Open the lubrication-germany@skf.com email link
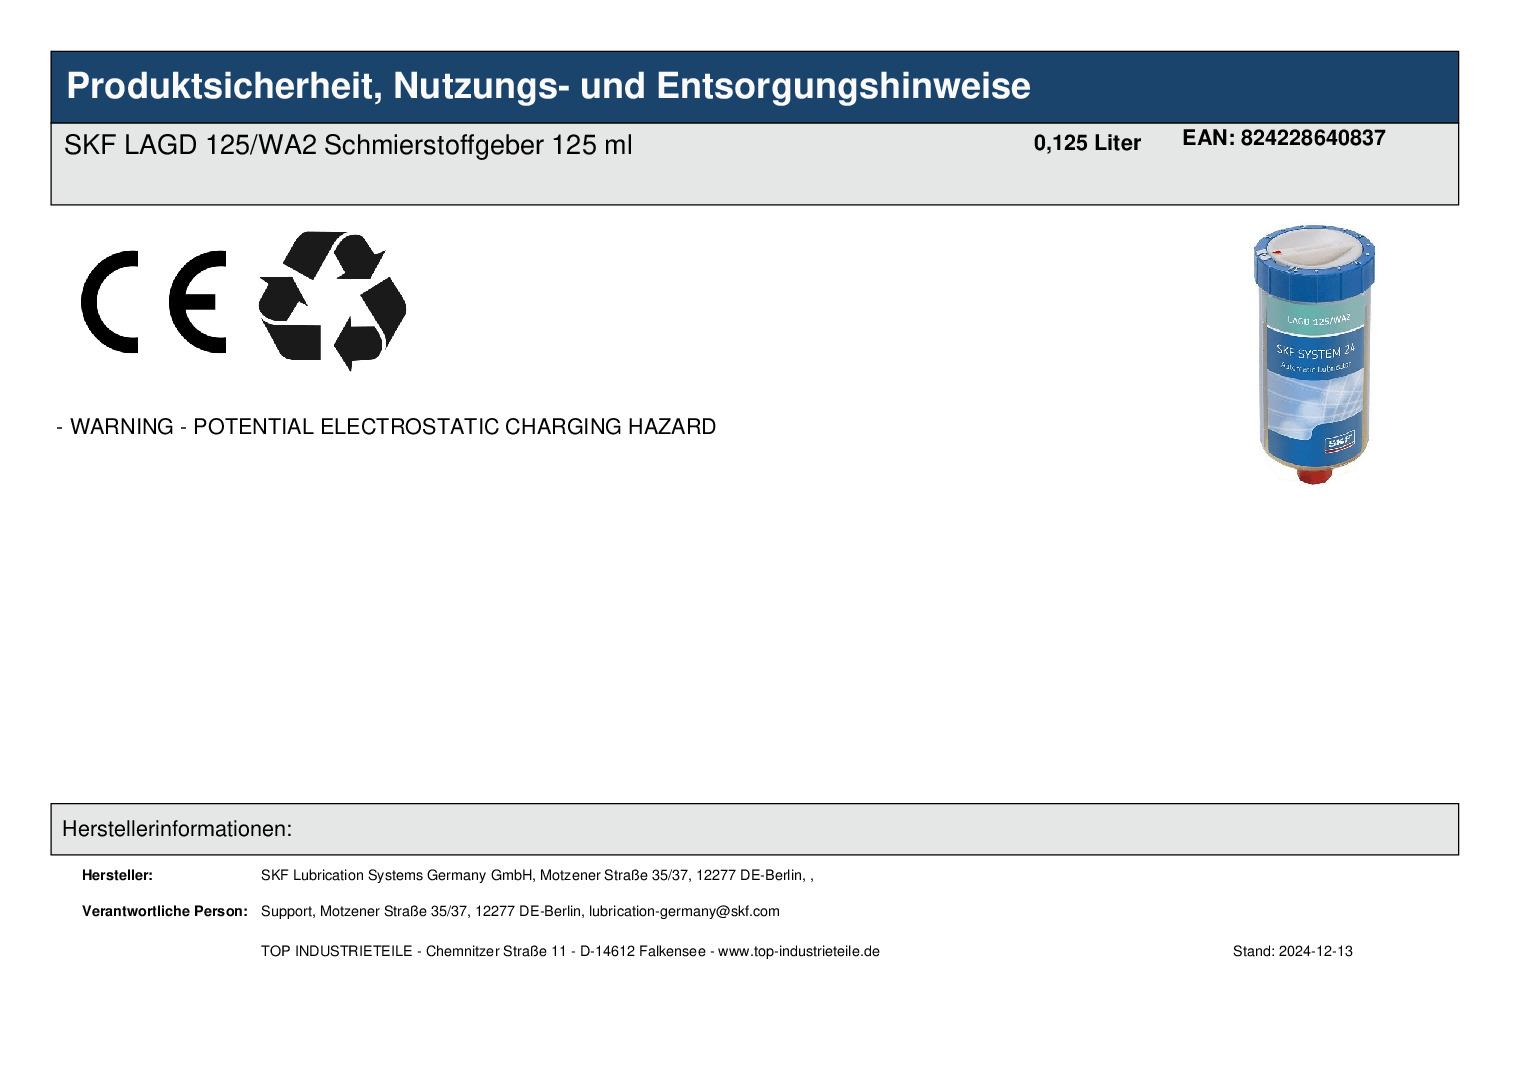This screenshot has width=1520, height=1075. click(684, 911)
